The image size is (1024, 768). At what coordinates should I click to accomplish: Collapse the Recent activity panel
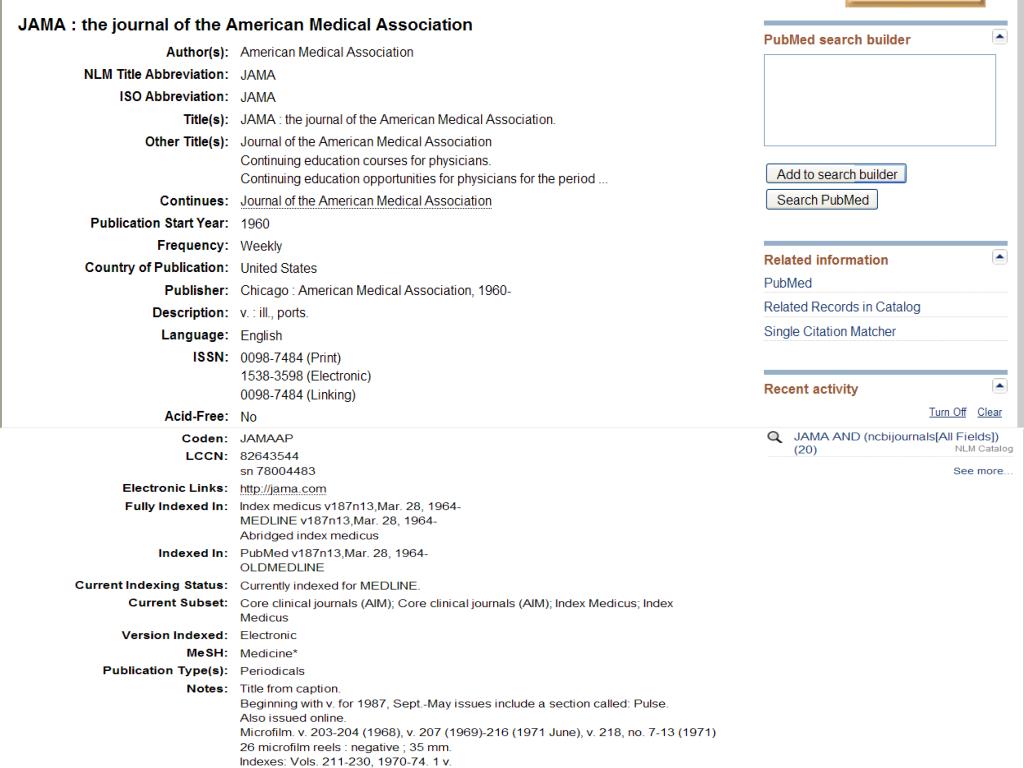[x=999, y=386]
